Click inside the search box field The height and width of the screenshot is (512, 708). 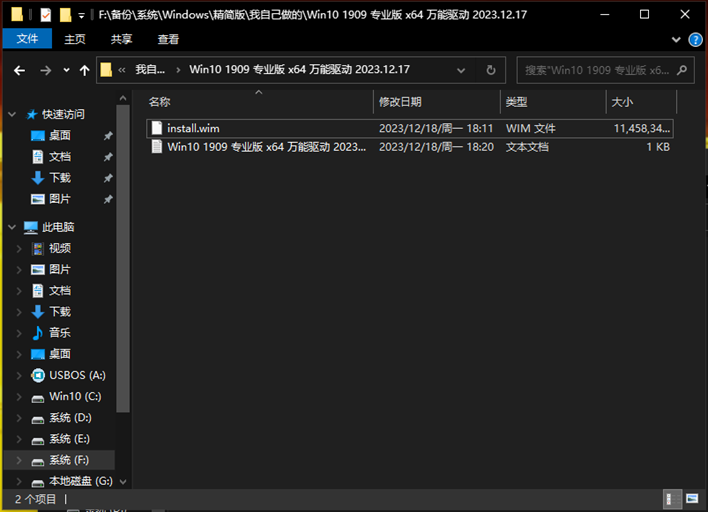[595, 71]
